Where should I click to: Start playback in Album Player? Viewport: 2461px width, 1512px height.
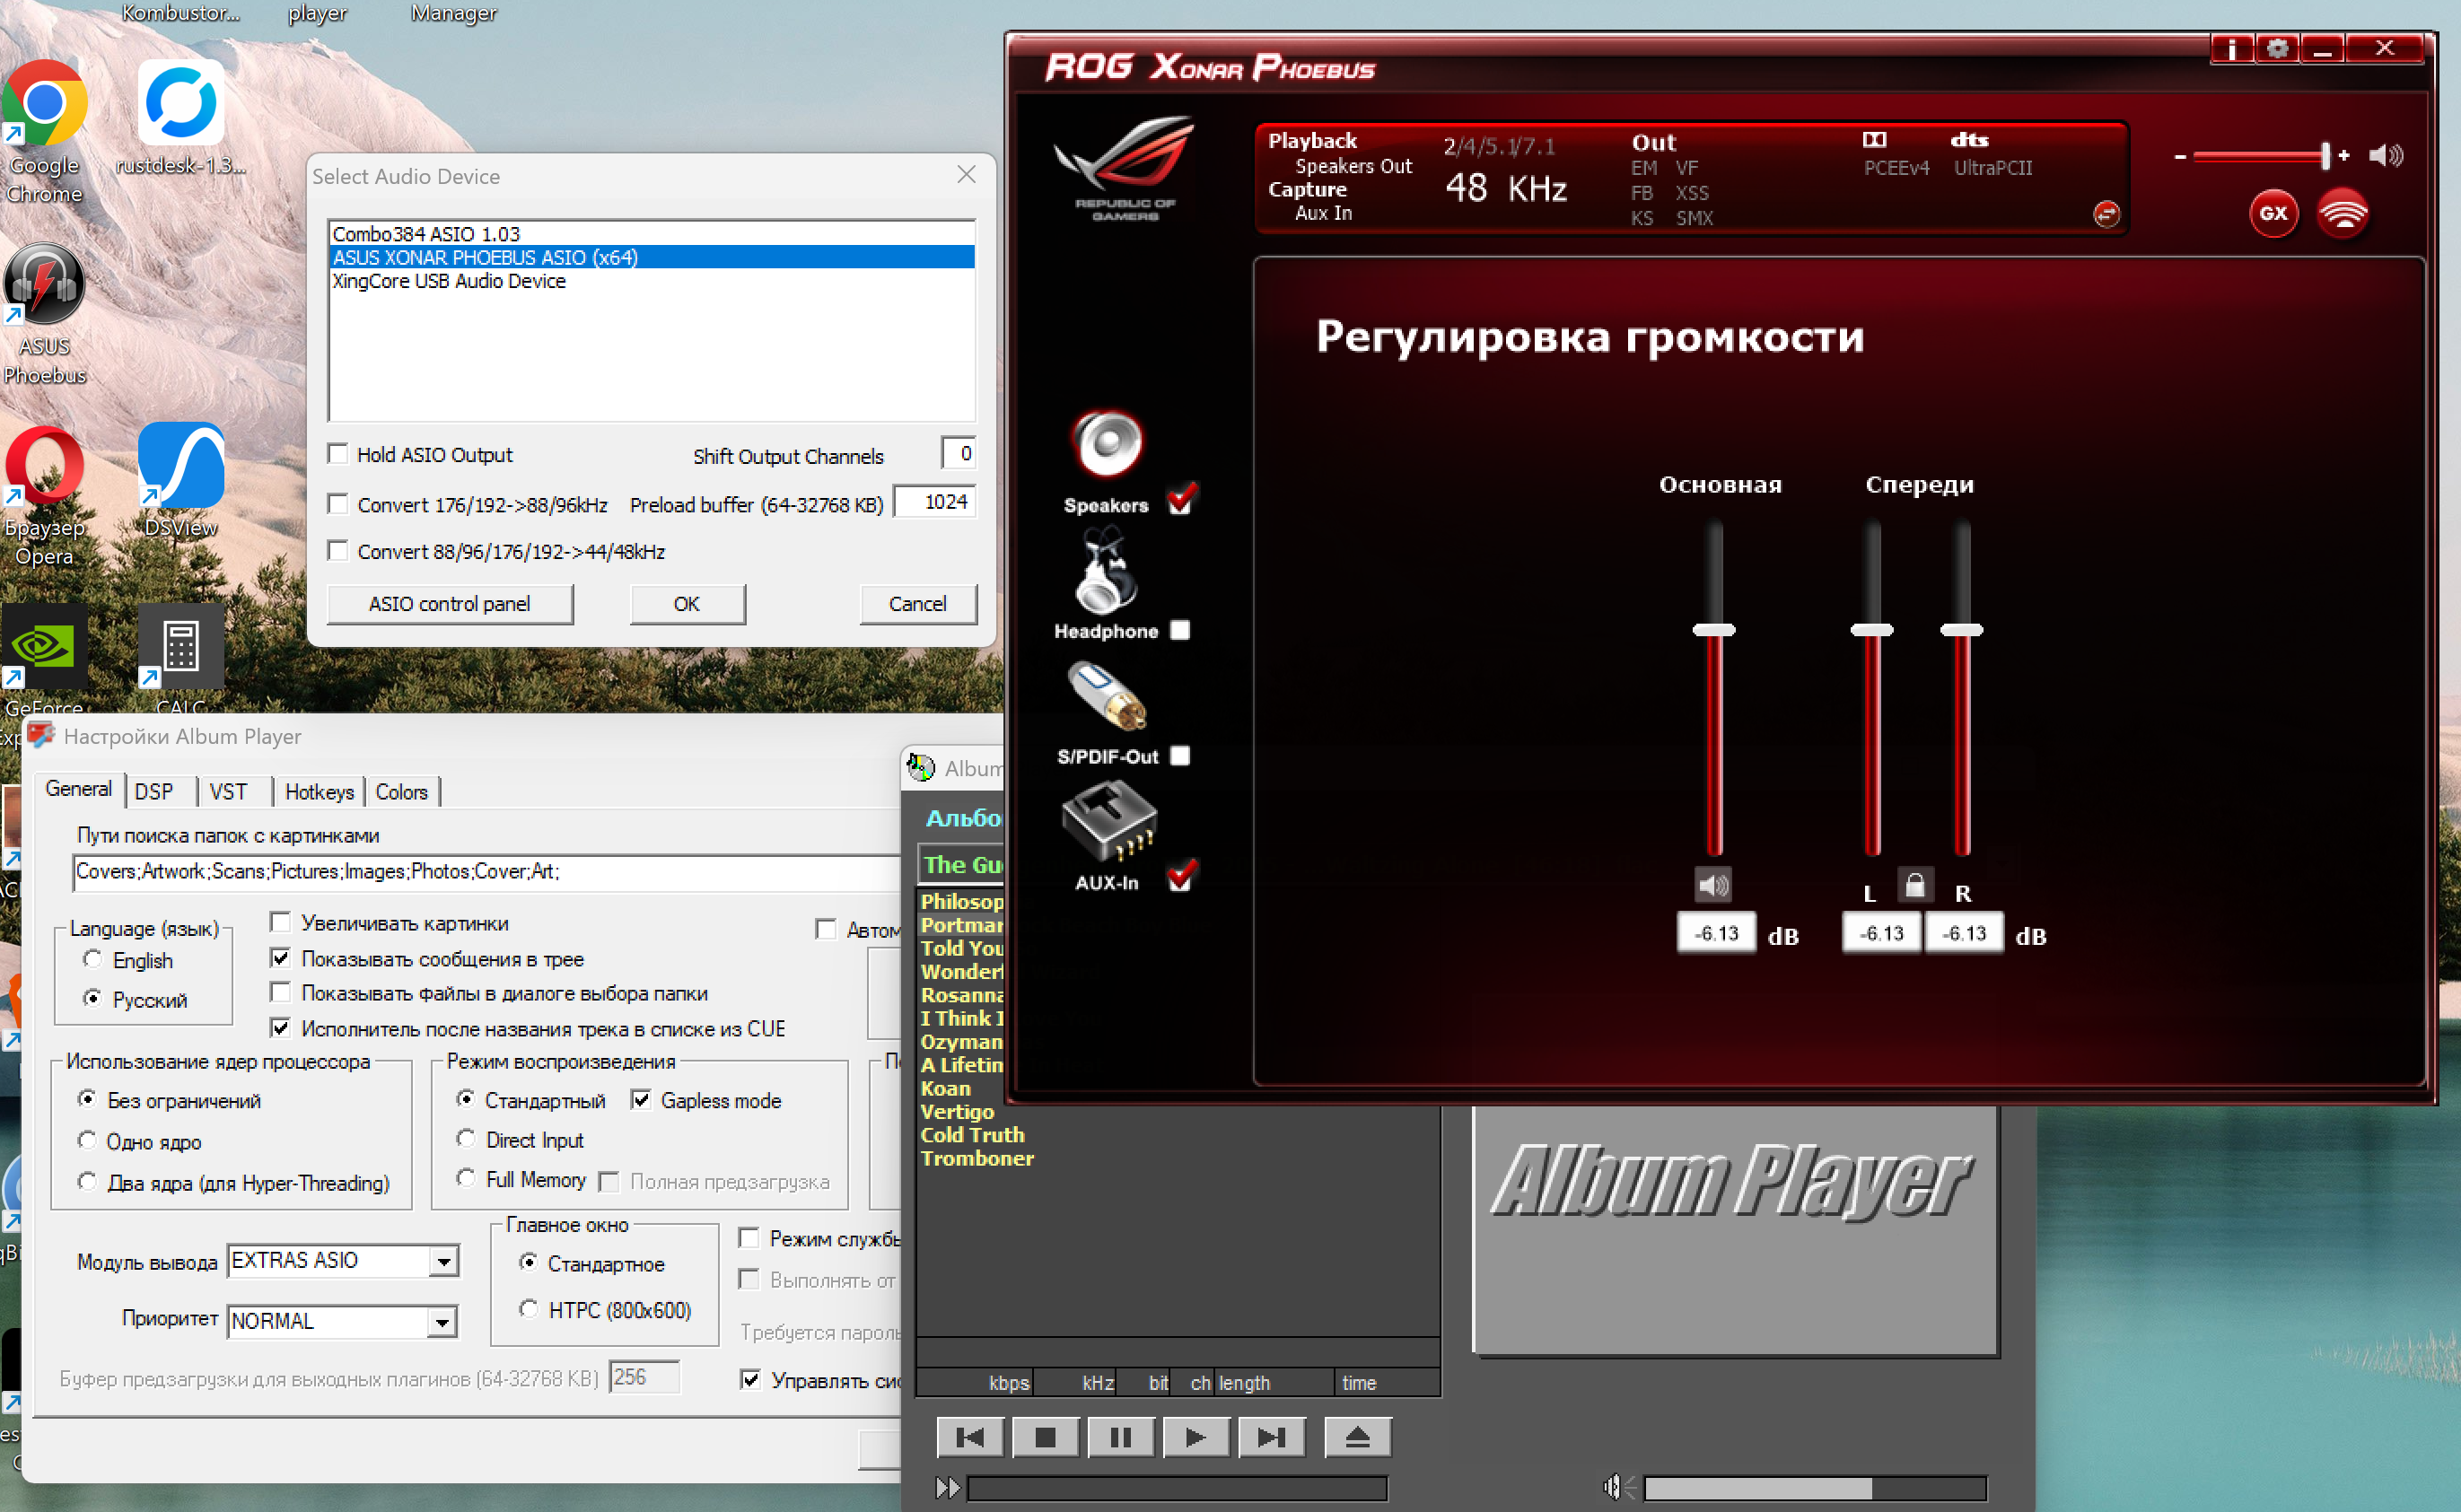point(1195,1437)
